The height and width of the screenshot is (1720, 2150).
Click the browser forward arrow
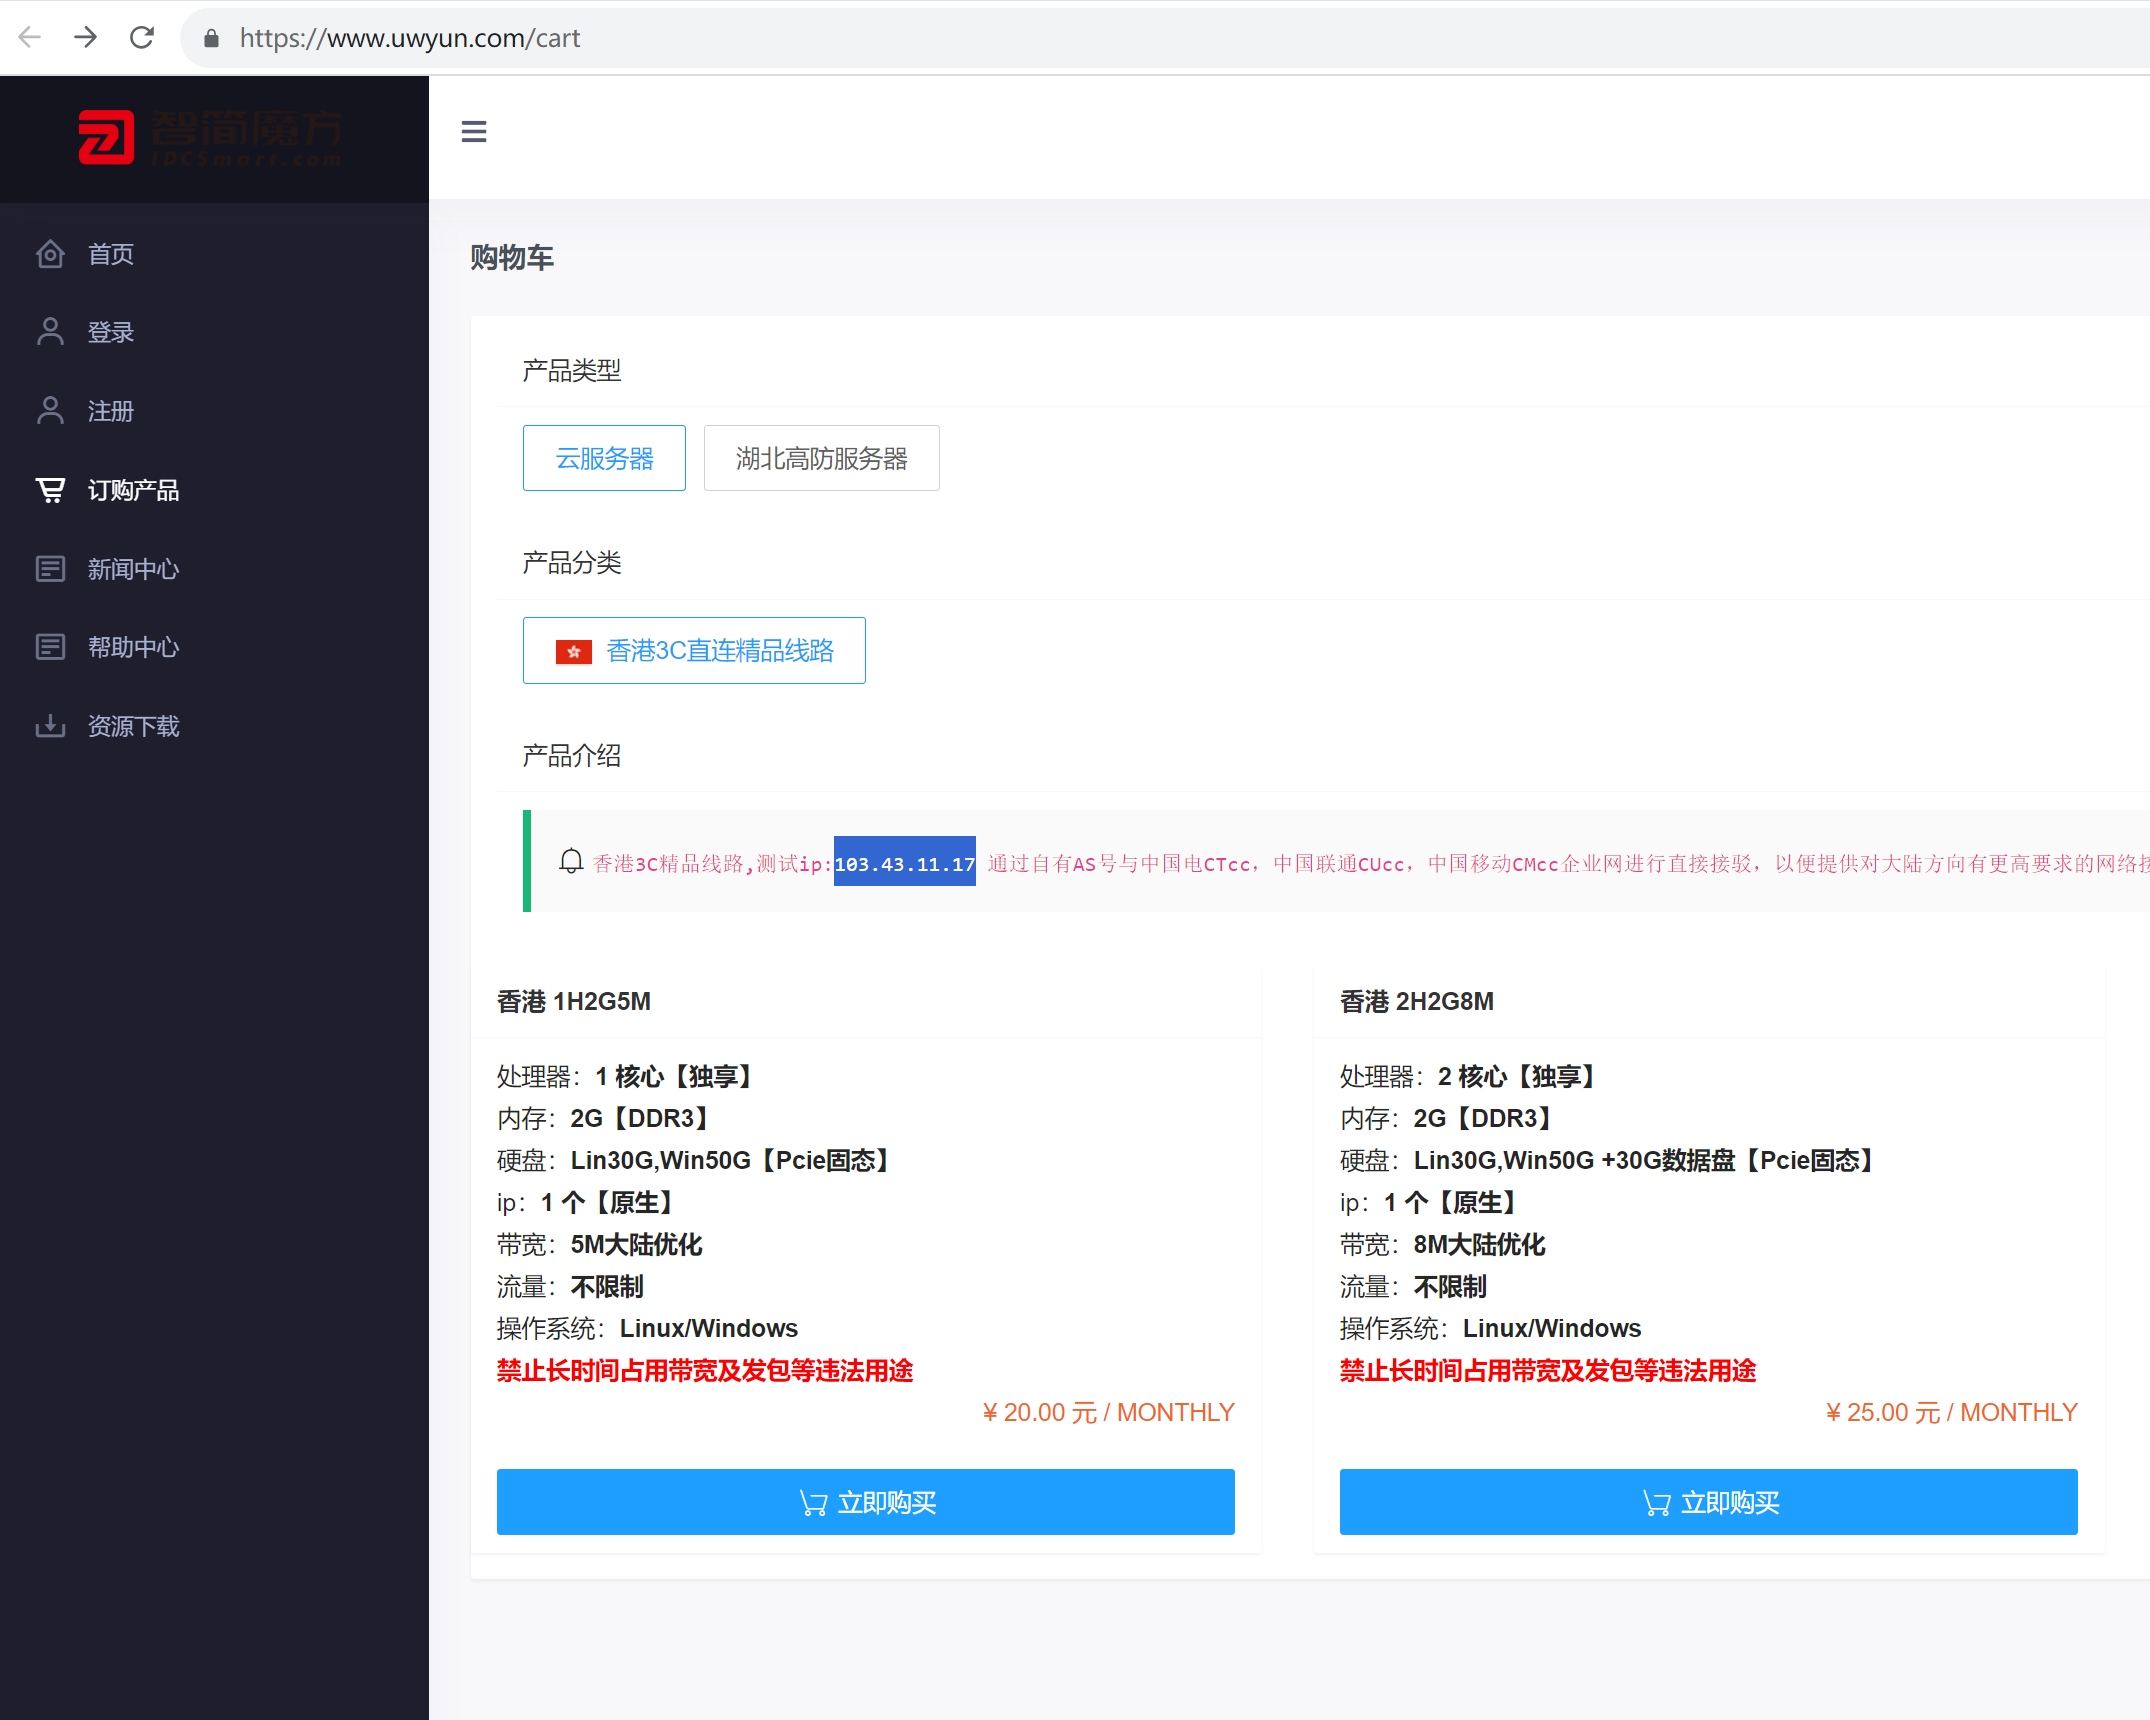tap(86, 38)
